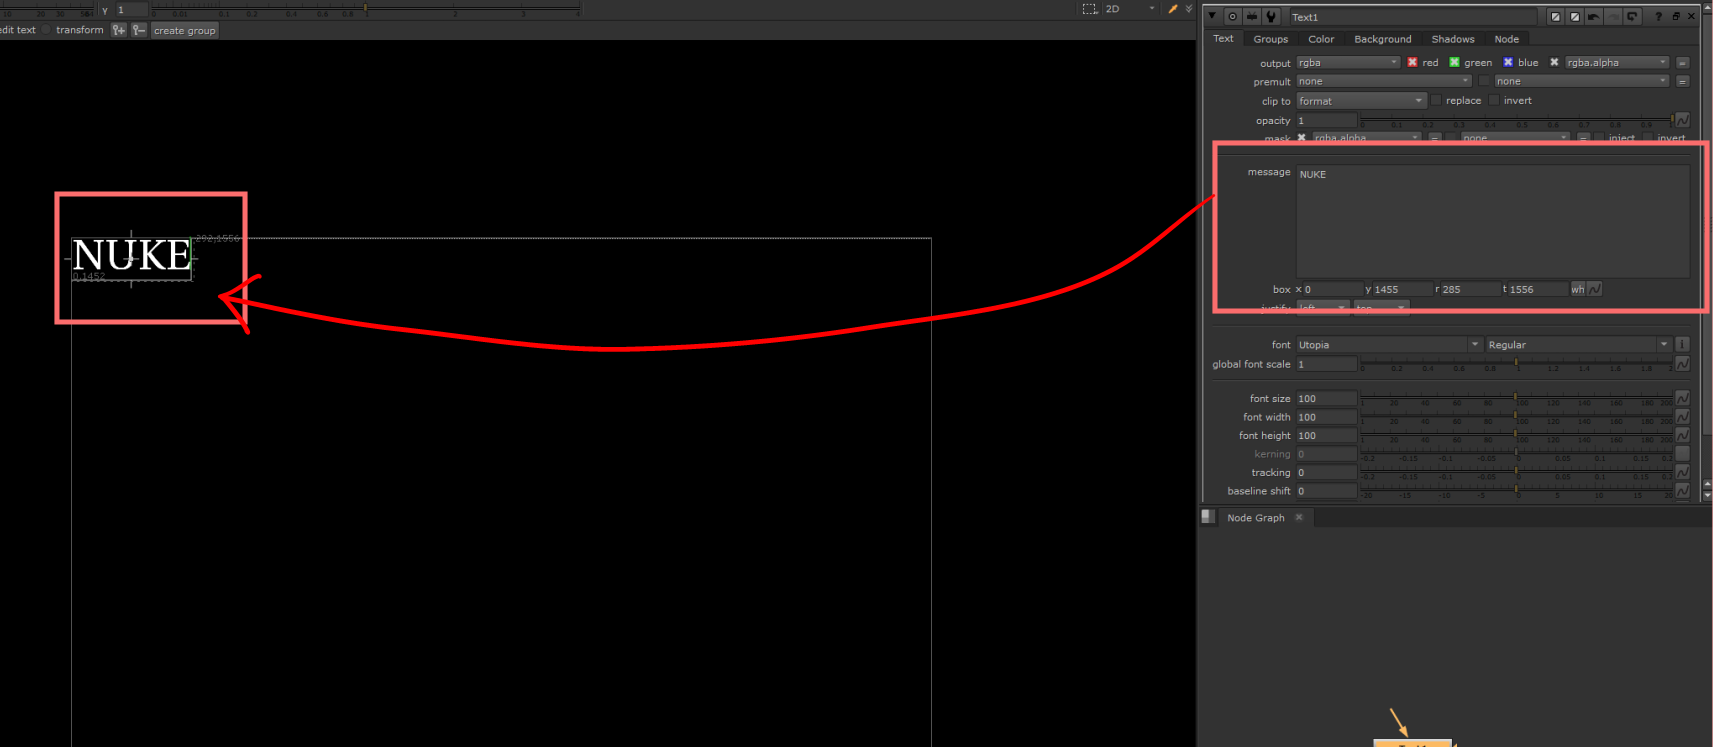Select the Node Graph tab
Viewport: 1713px width, 747px height.
pos(1255,518)
